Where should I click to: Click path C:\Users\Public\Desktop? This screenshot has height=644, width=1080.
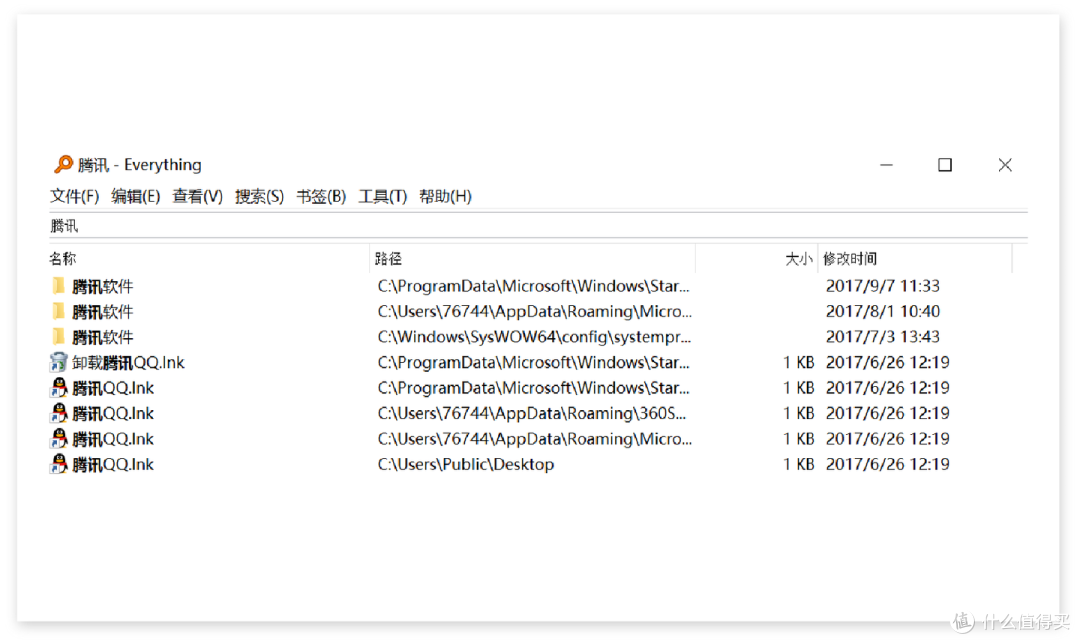tap(466, 464)
